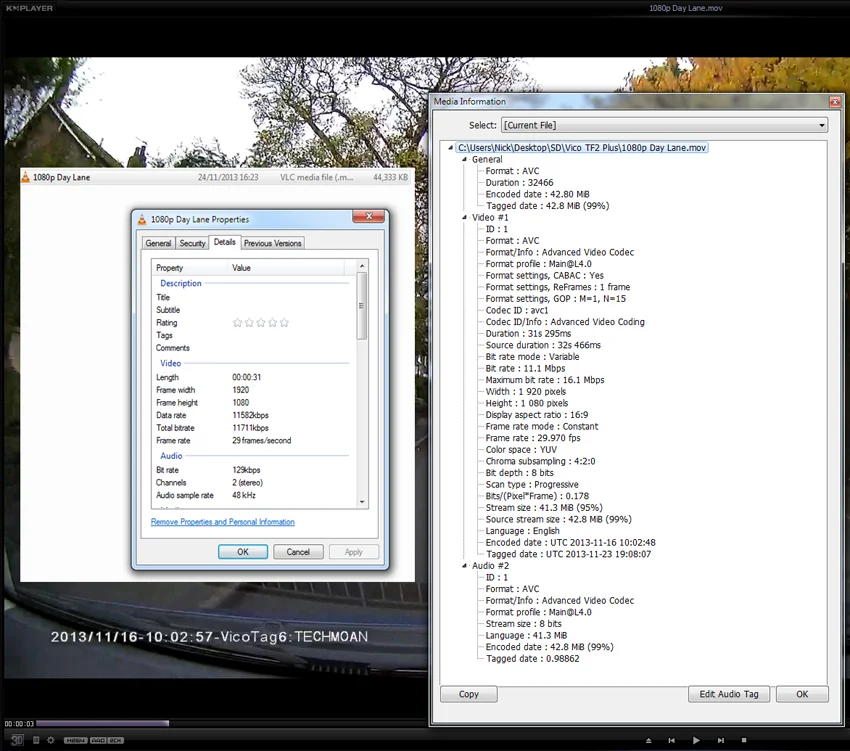Click the scroll up arrow in the Properties list
Screen dimensions: 850x751
362,266
